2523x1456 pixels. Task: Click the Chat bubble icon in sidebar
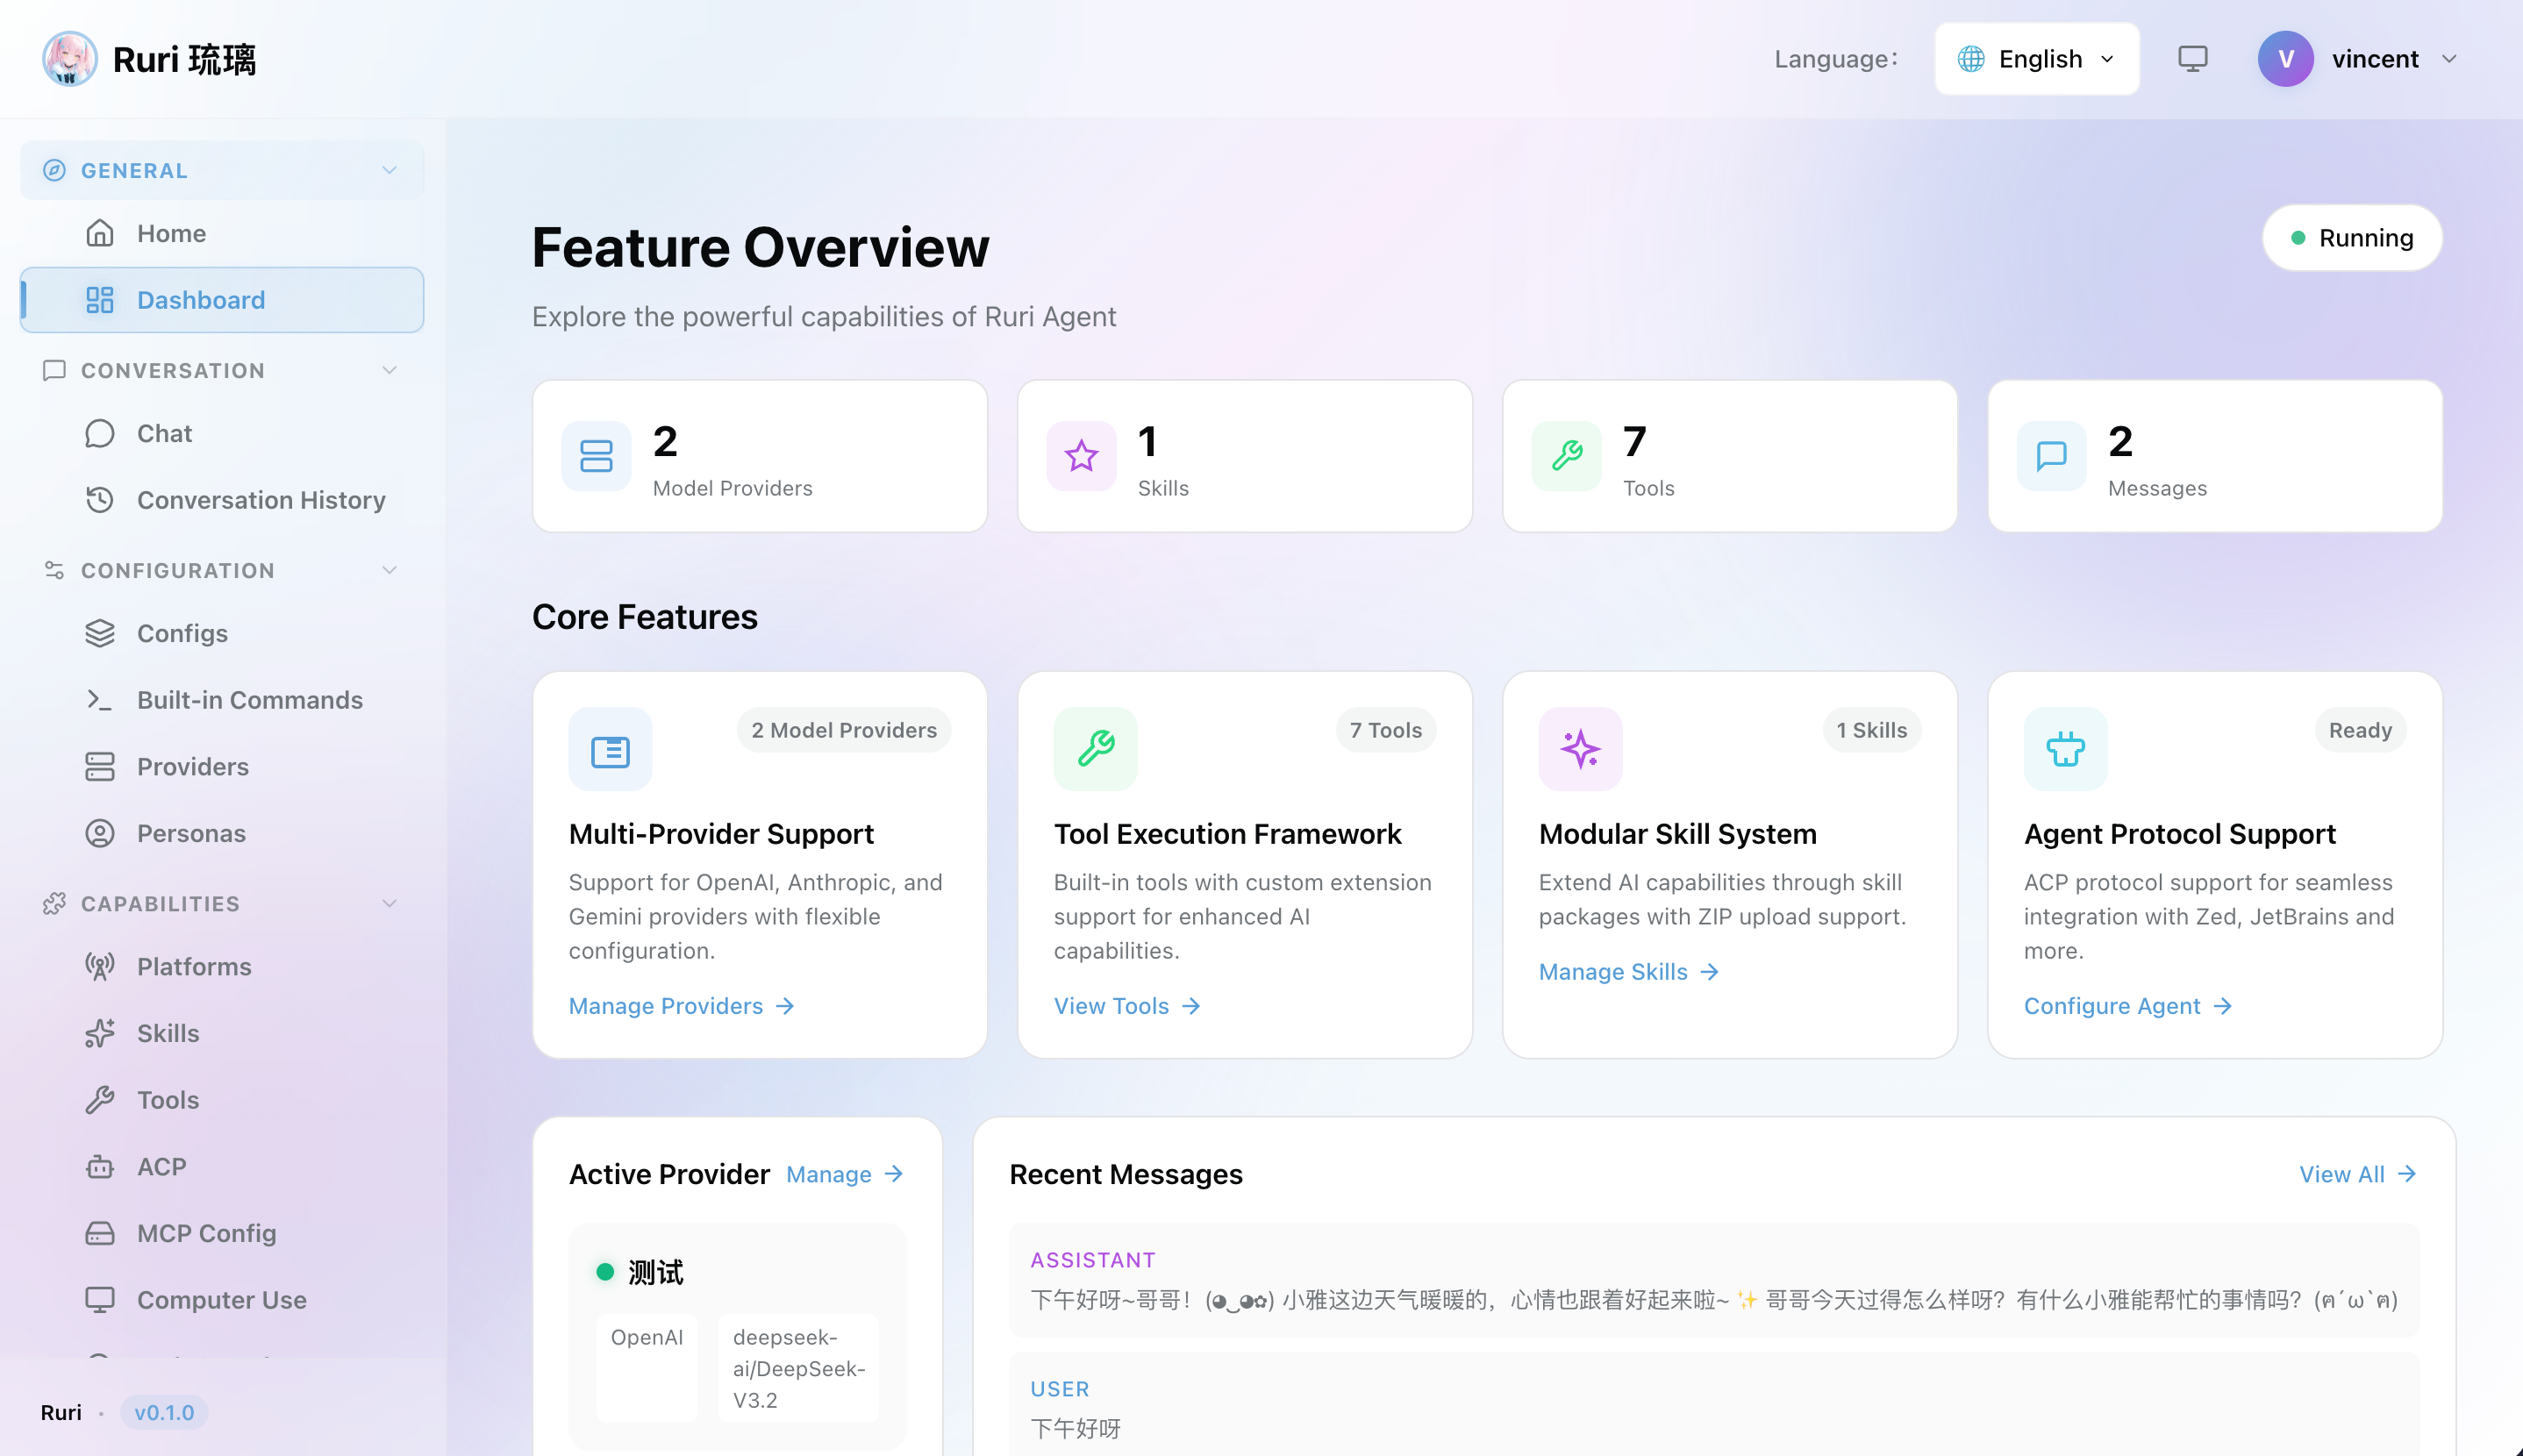pos(100,433)
